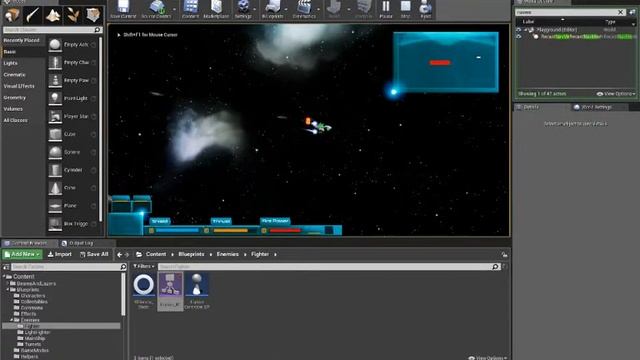The image size is (640, 360).
Task: Open the Add New dropdown
Action: click(x=22, y=254)
